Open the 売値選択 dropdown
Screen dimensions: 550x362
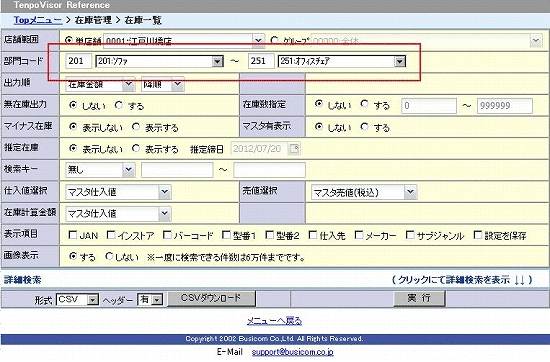(364, 192)
